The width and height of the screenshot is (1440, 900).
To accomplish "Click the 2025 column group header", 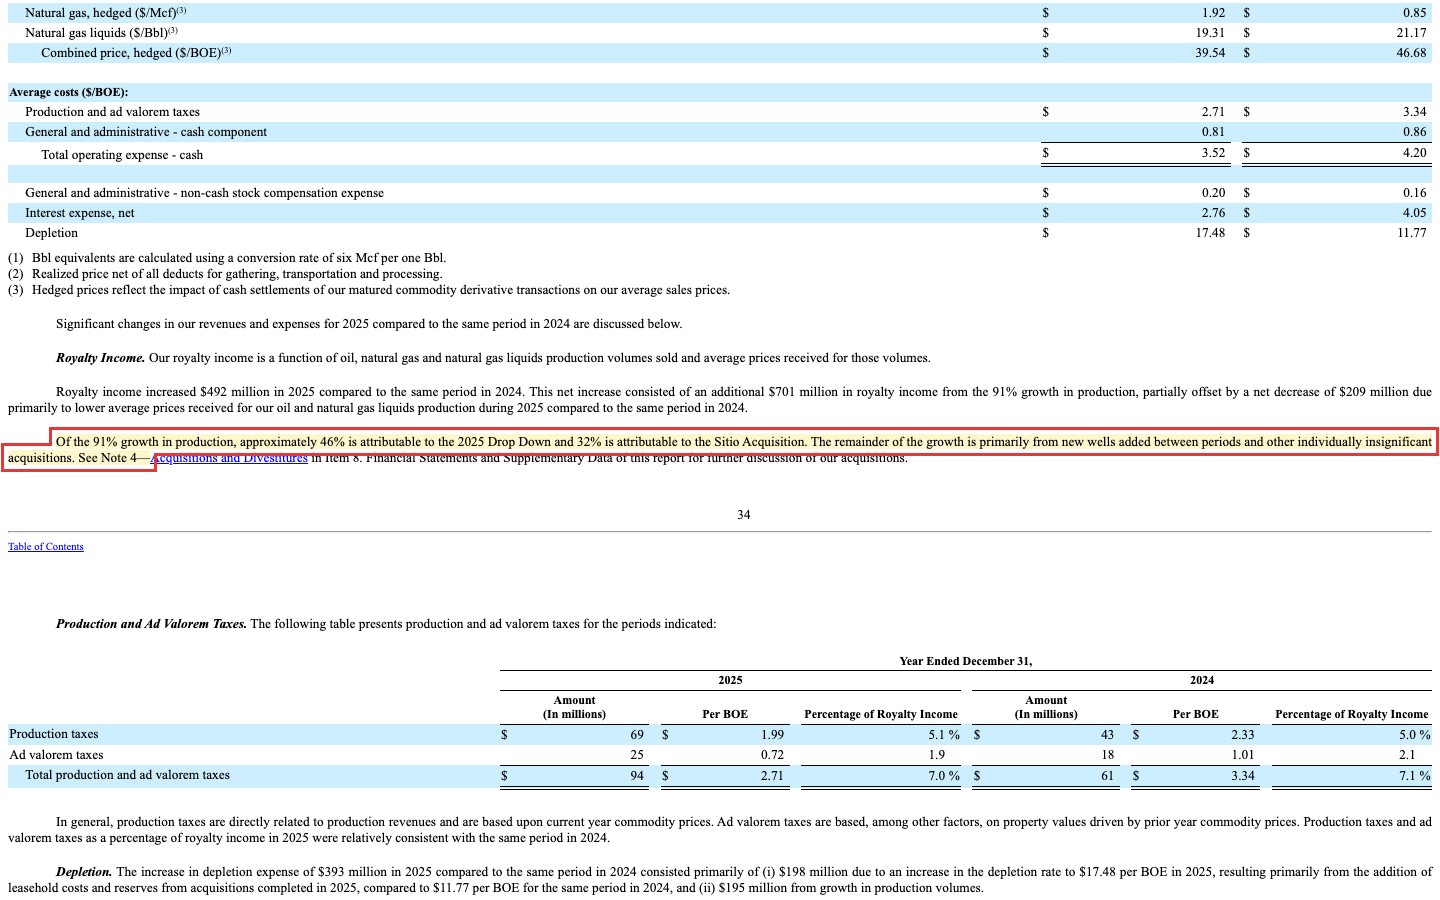I will 730,680.
